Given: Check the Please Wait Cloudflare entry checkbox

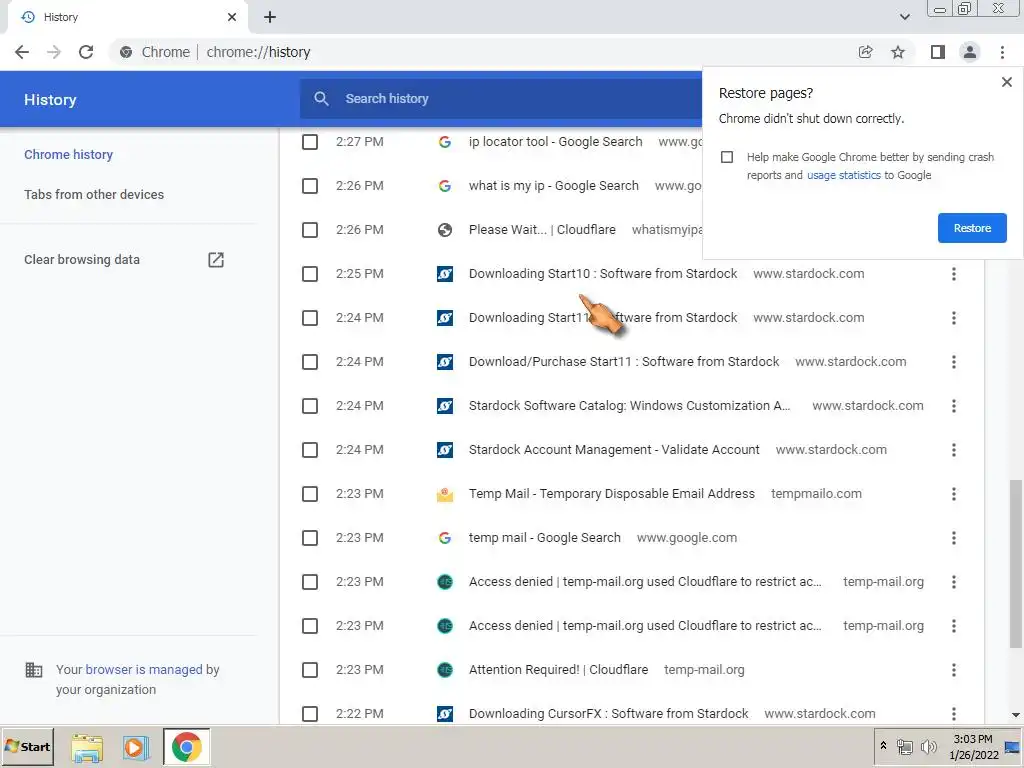Looking at the screenshot, I should coord(310,230).
